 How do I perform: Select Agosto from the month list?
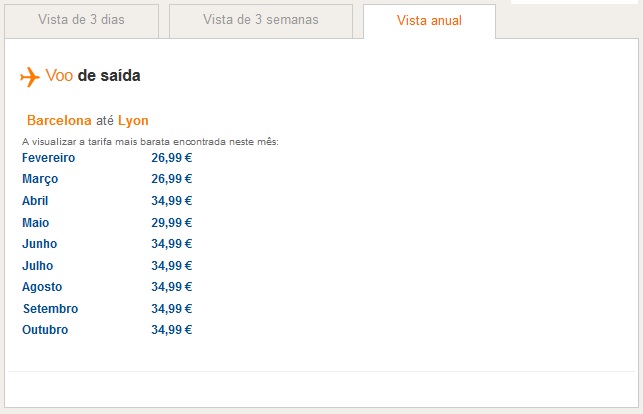42,287
